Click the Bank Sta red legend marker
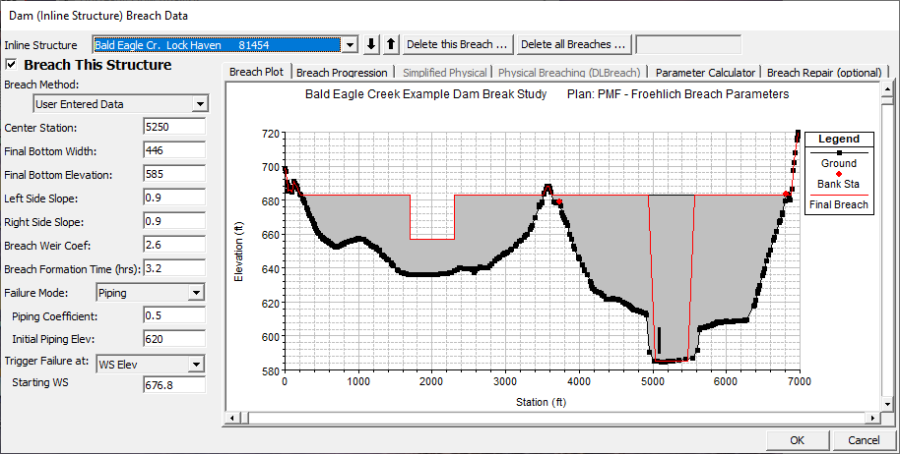 [x=838, y=174]
